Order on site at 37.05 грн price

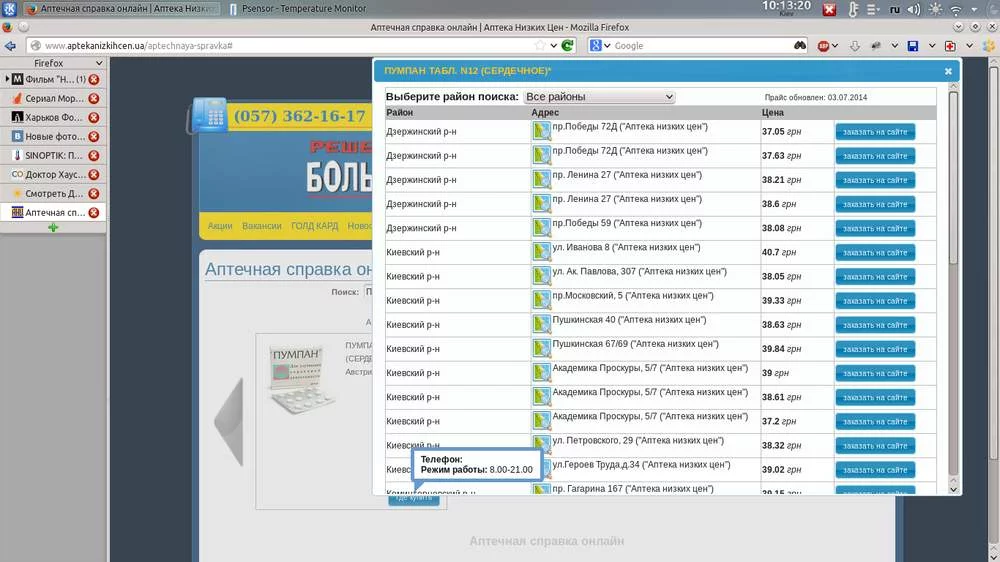pyautogui.click(x=875, y=132)
